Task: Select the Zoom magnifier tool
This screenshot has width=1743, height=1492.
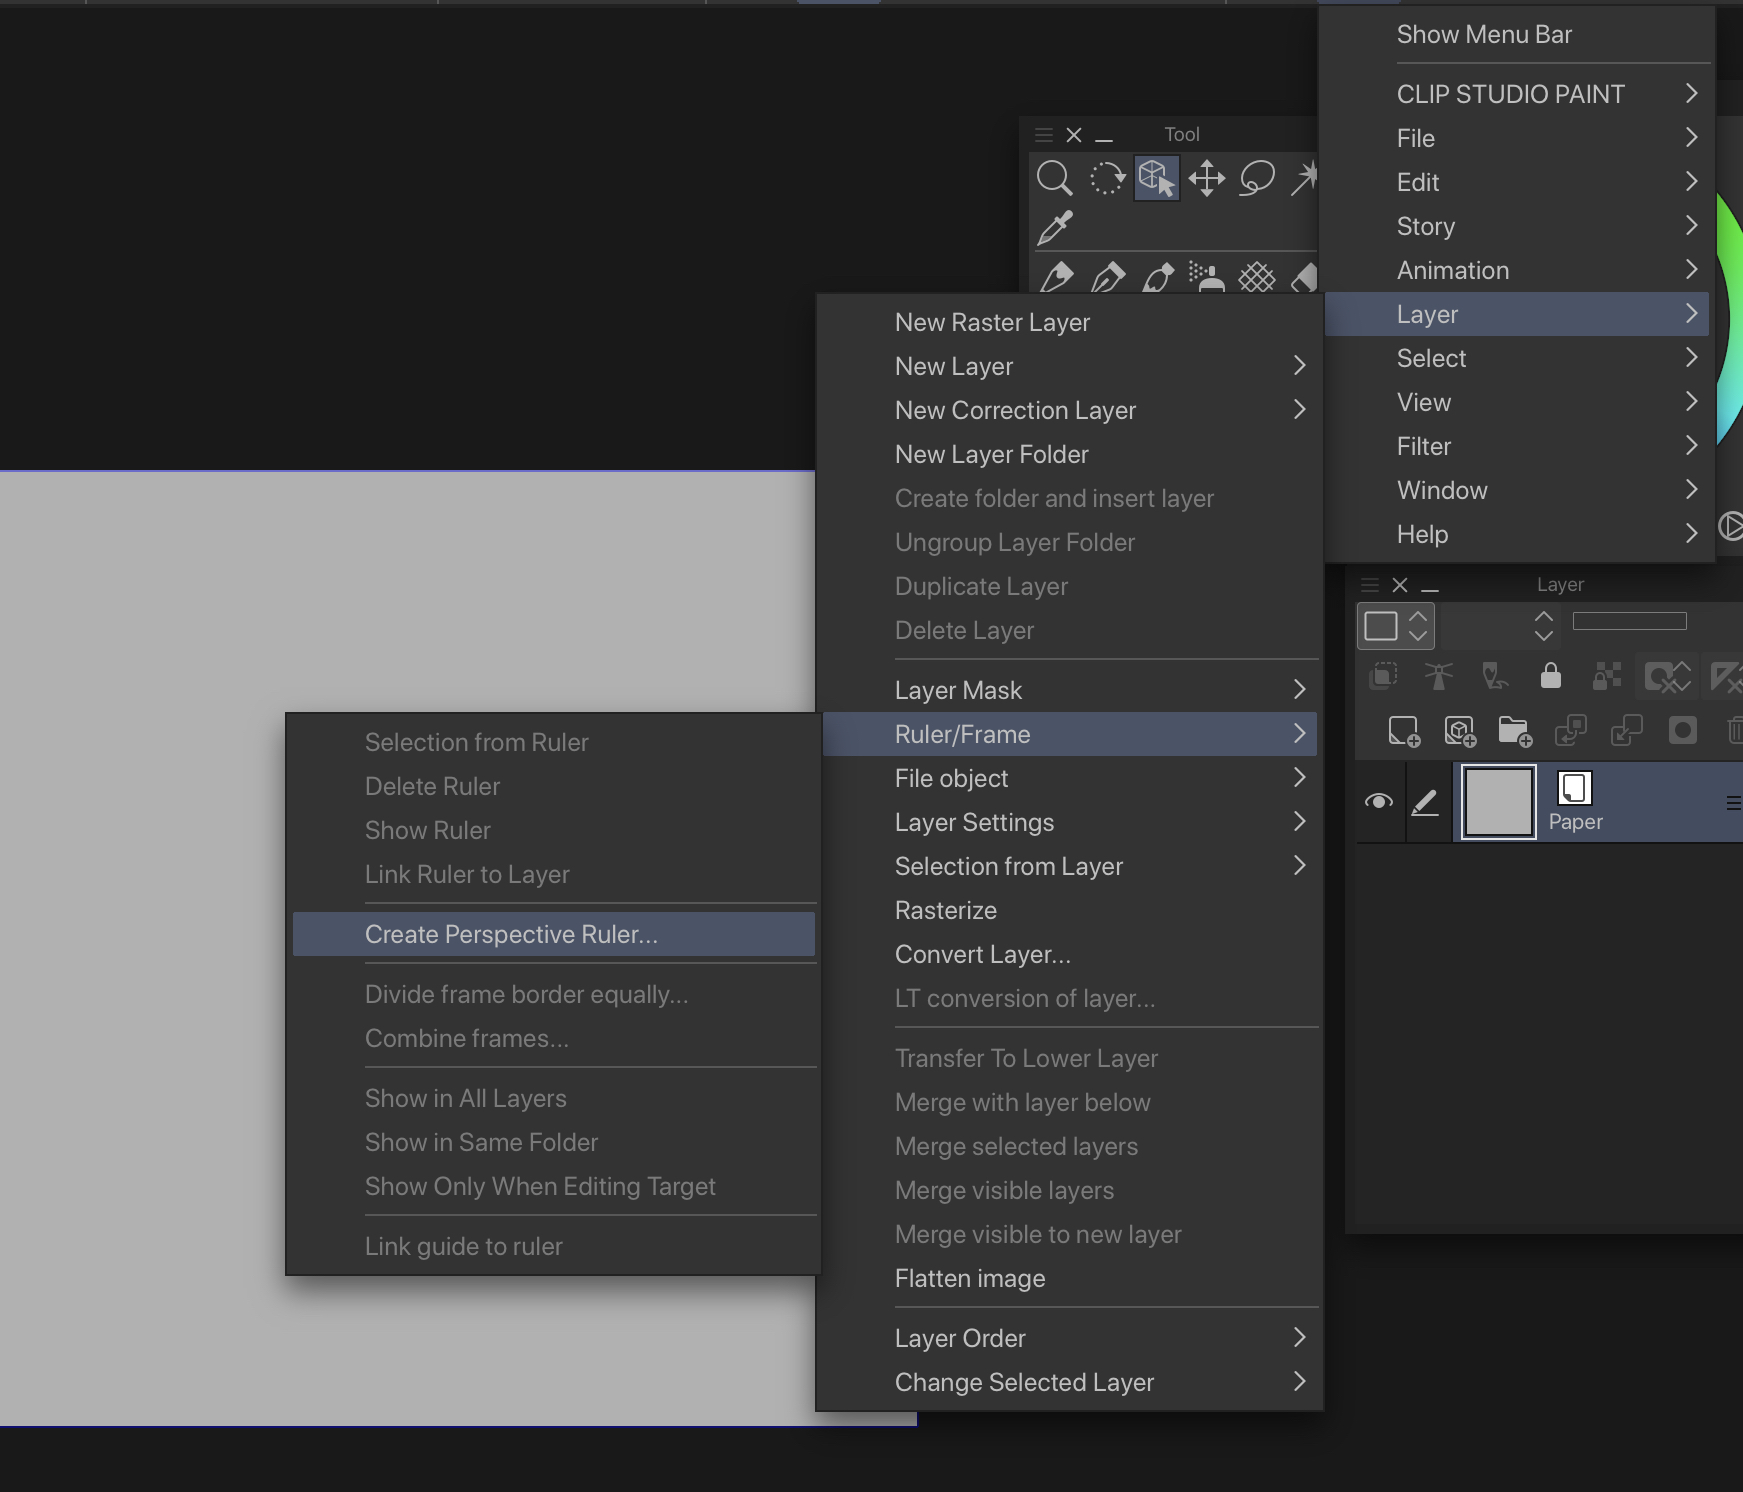Action: (x=1054, y=179)
